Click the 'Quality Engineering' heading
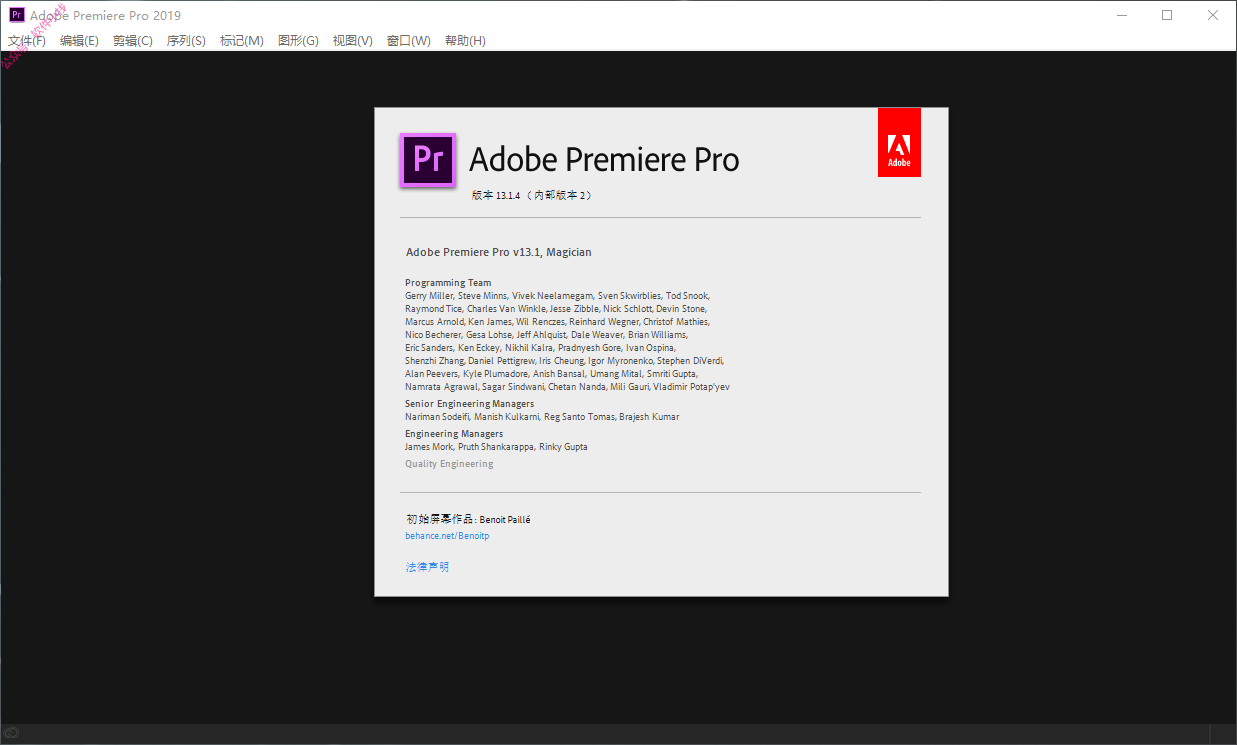Image resolution: width=1237 pixels, height=745 pixels. [449, 464]
